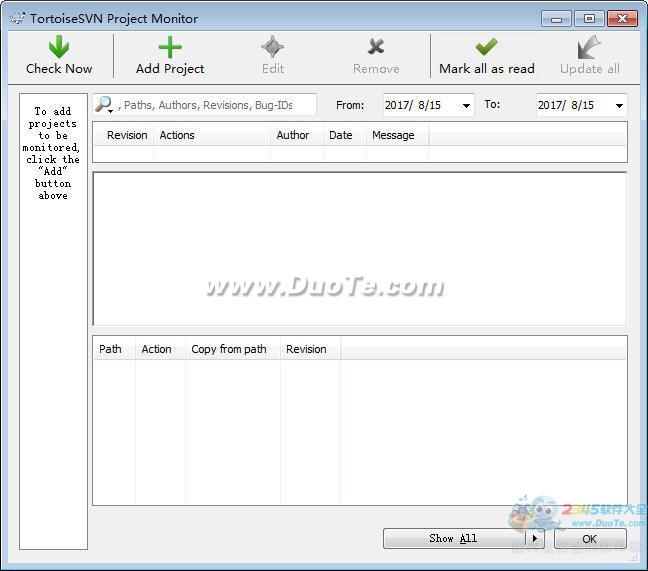
Task: Sort by the Date column header
Action: pyautogui.click(x=345, y=135)
